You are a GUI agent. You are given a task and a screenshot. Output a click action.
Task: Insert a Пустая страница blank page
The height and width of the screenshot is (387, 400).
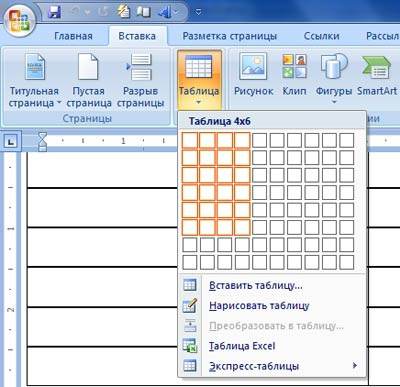point(88,80)
